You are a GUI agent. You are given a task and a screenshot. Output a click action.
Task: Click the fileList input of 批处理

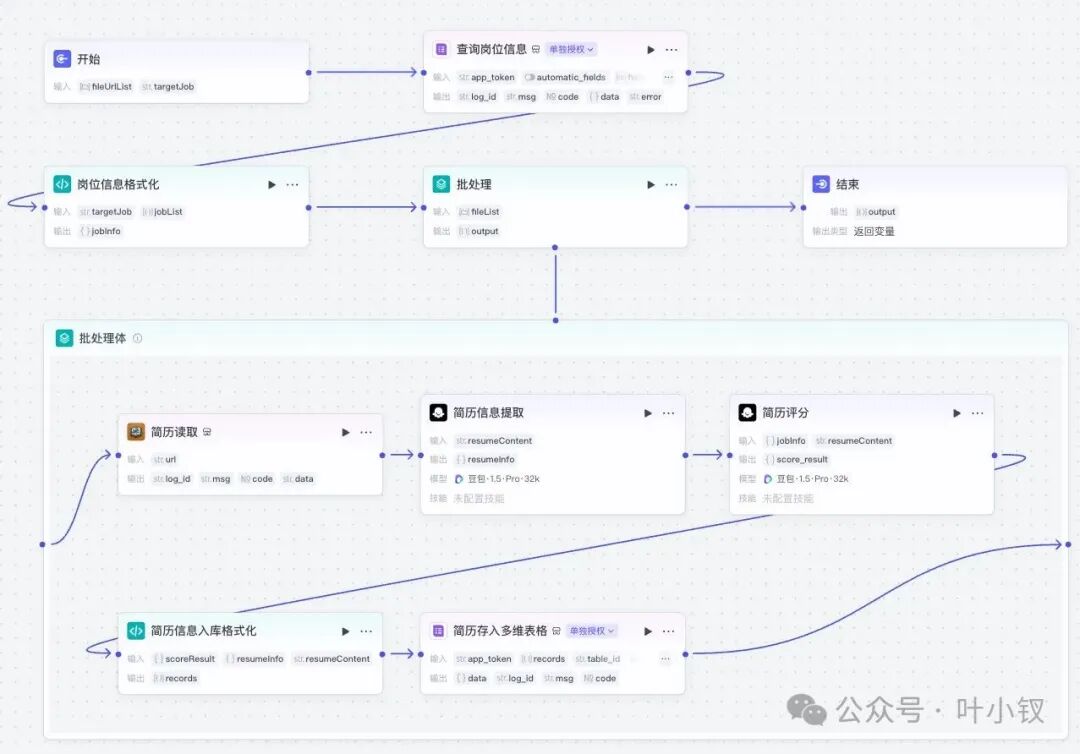click(x=479, y=212)
